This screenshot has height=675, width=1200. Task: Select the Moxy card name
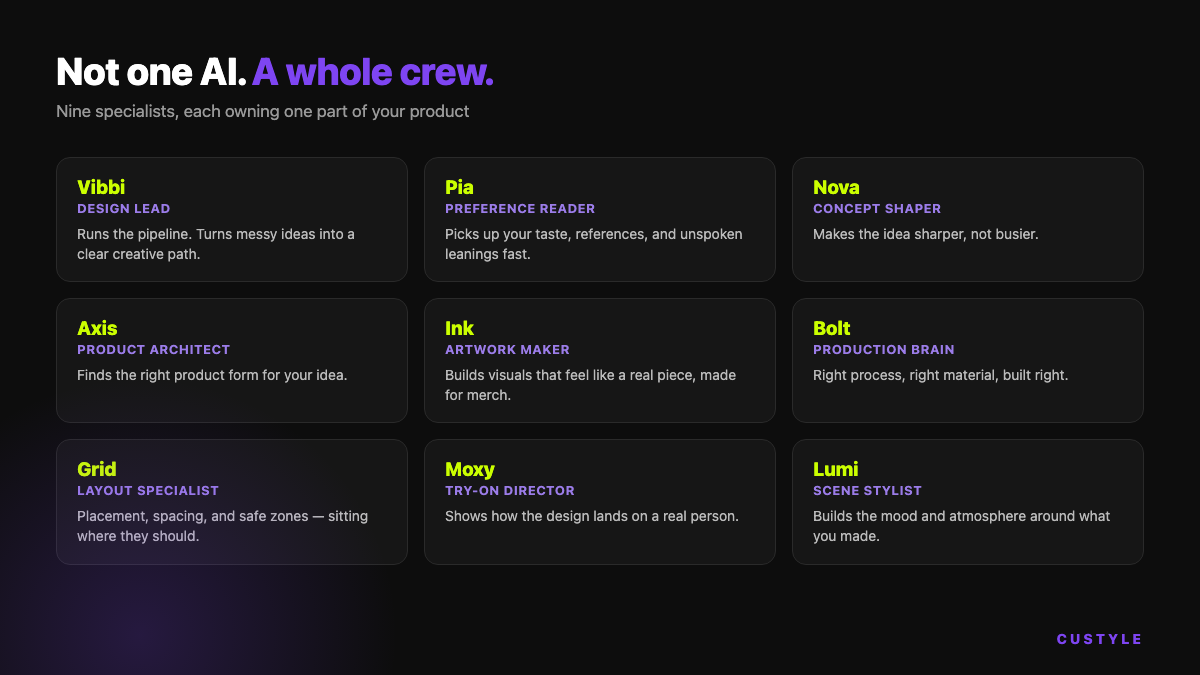tap(470, 469)
